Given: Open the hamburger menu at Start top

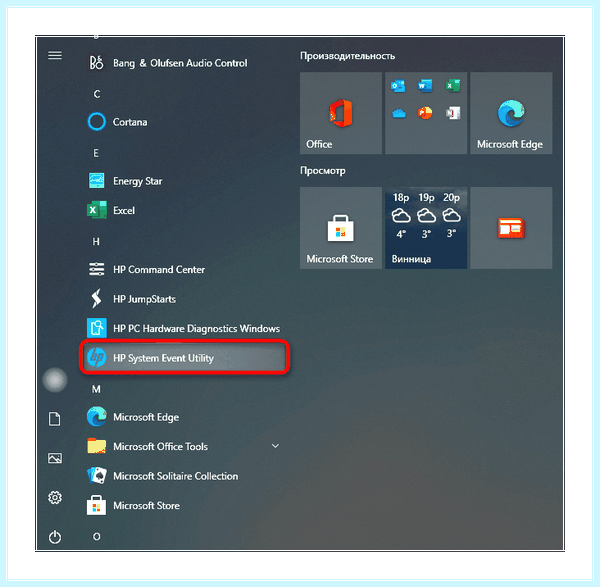Looking at the screenshot, I should point(55,56).
